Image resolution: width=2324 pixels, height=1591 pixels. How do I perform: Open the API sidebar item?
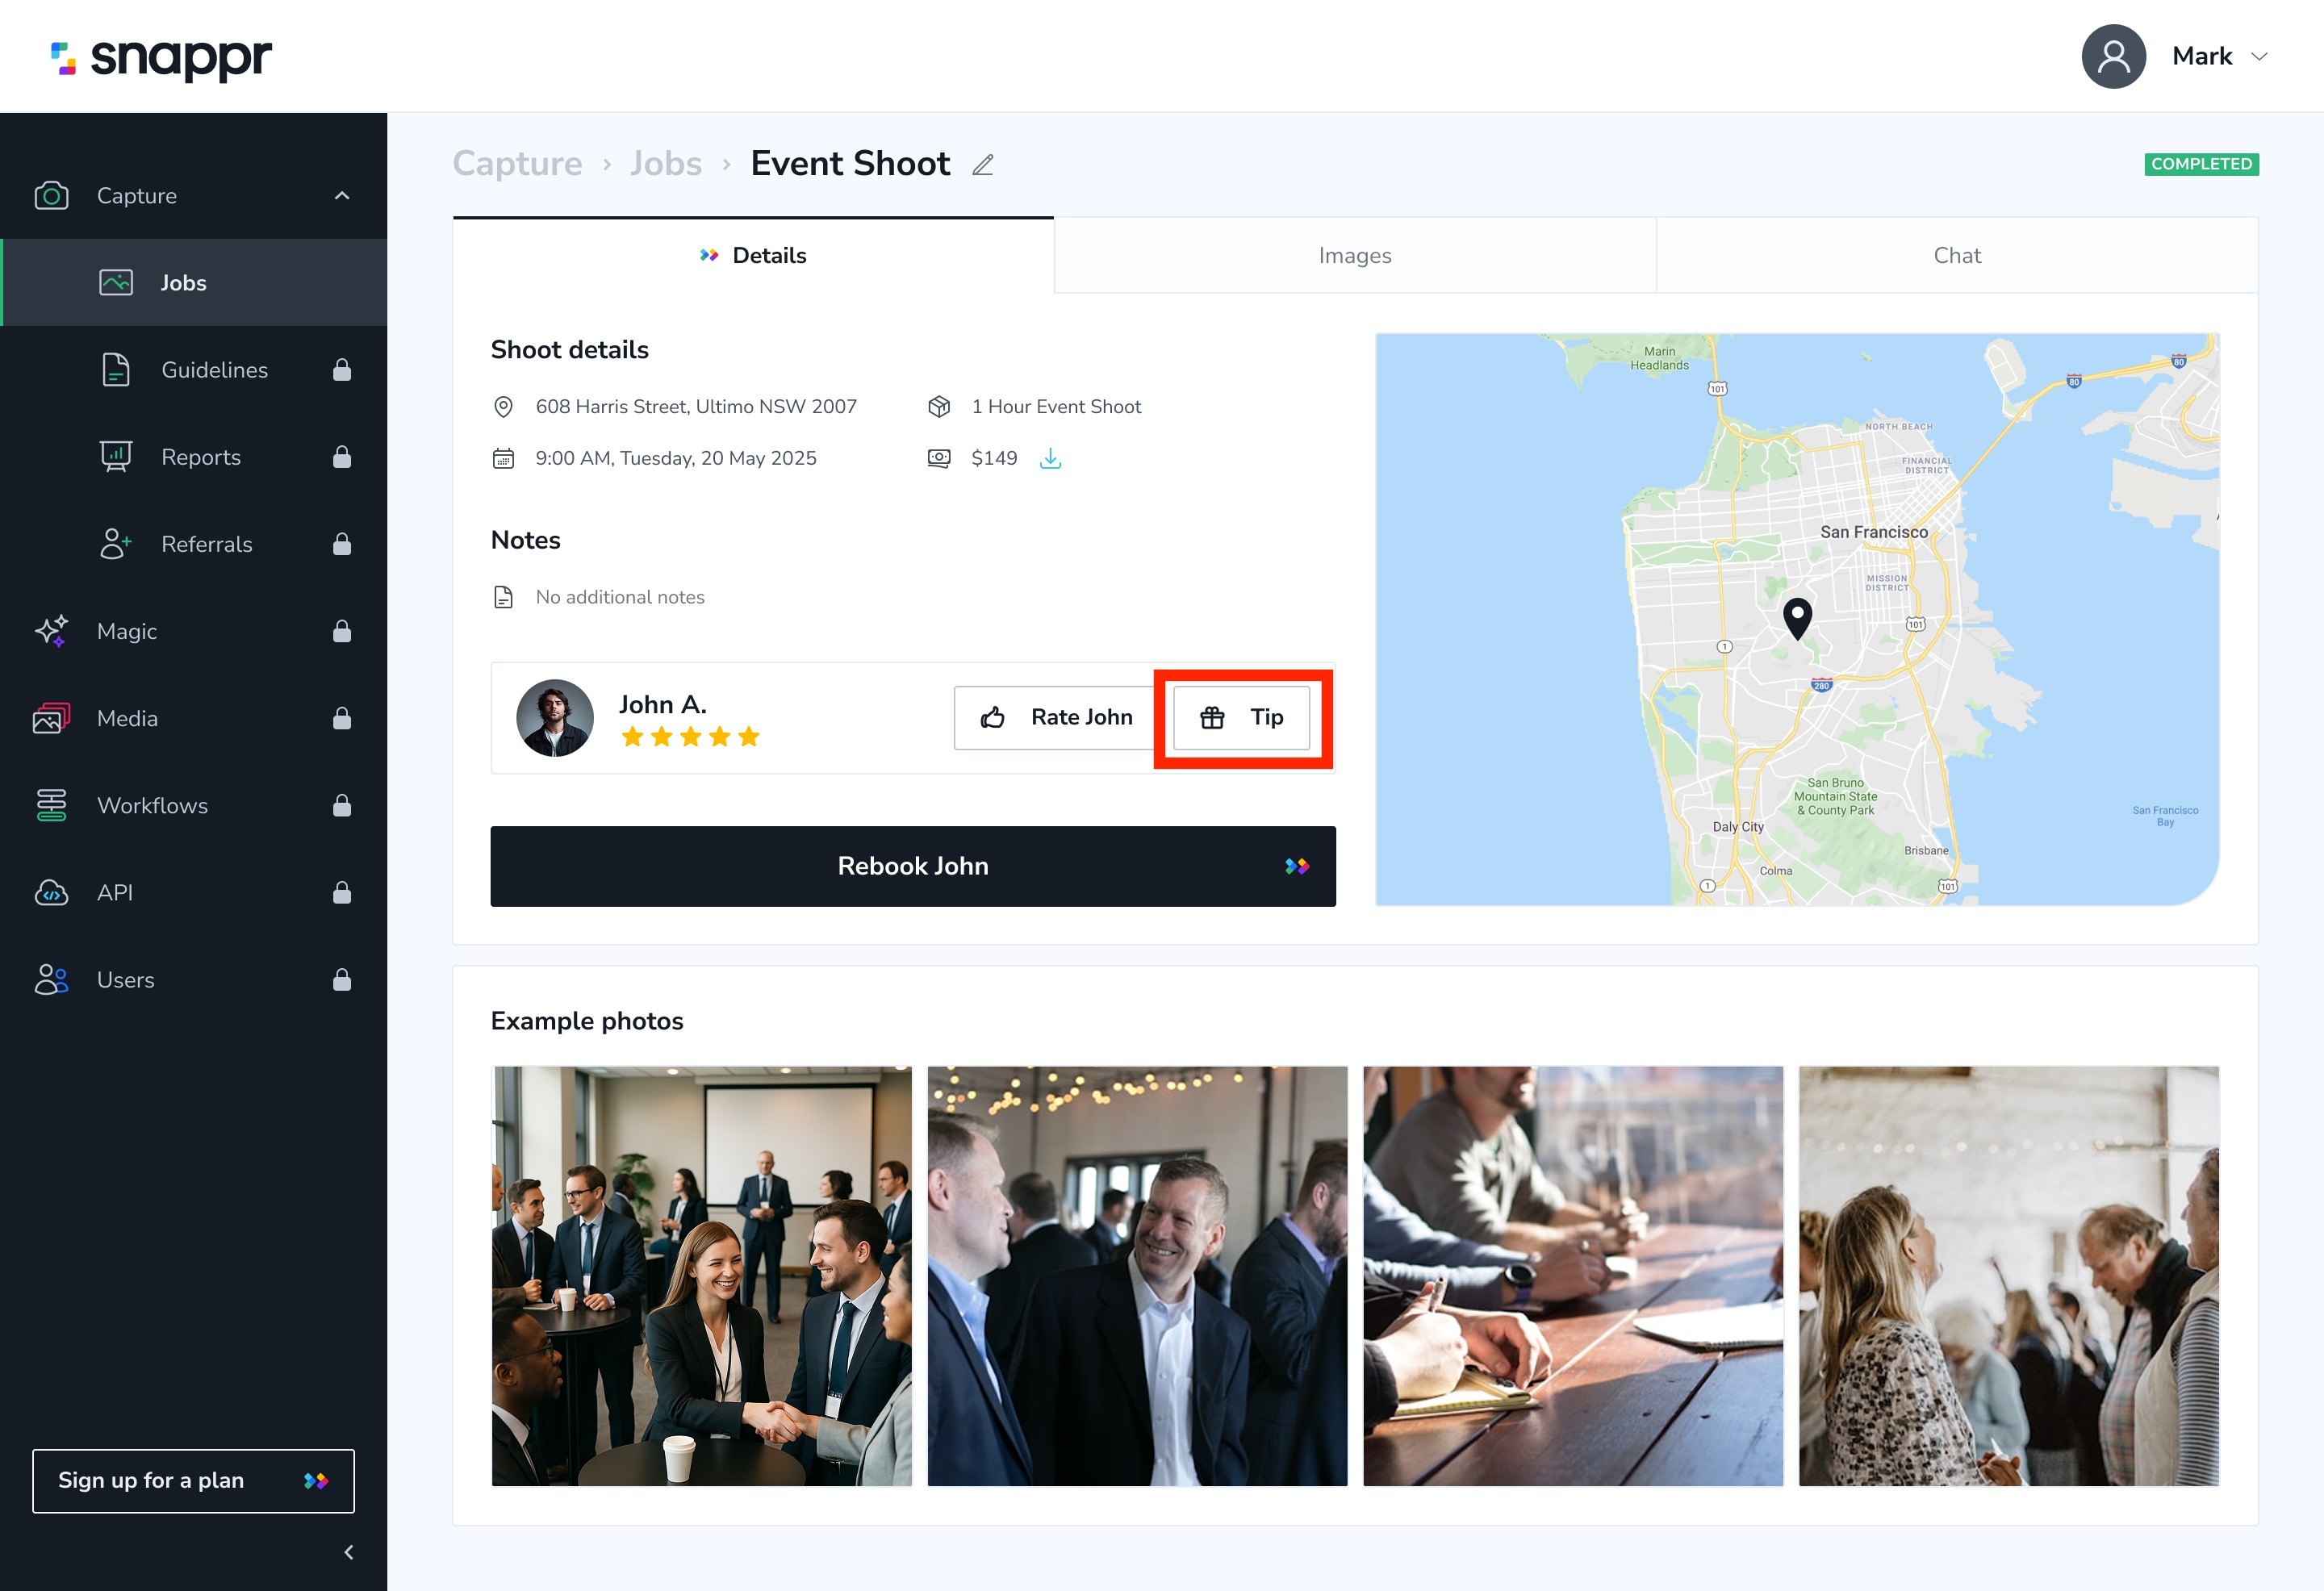[x=114, y=892]
